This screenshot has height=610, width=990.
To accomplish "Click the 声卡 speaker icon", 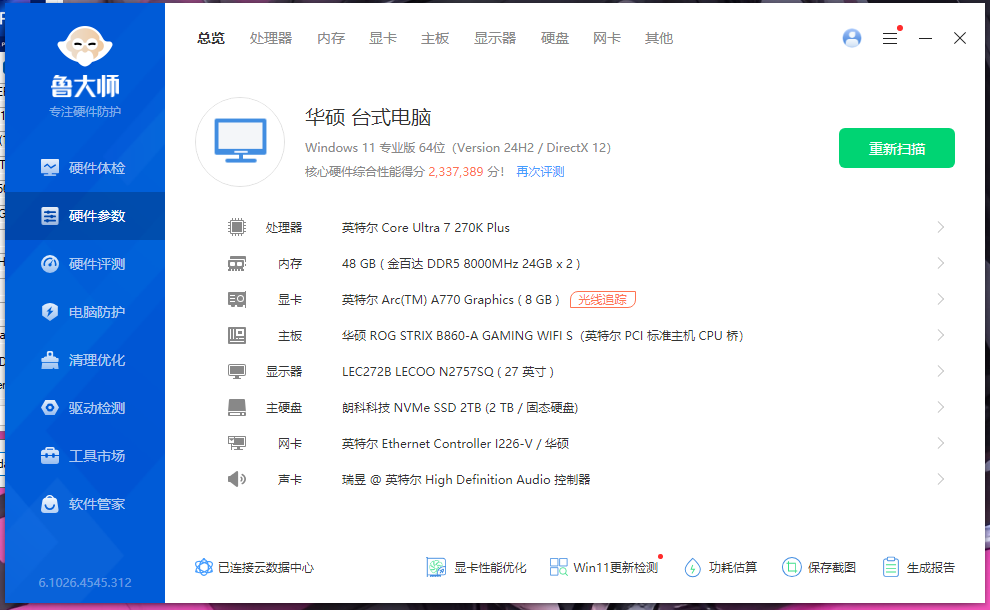I will click(237, 479).
